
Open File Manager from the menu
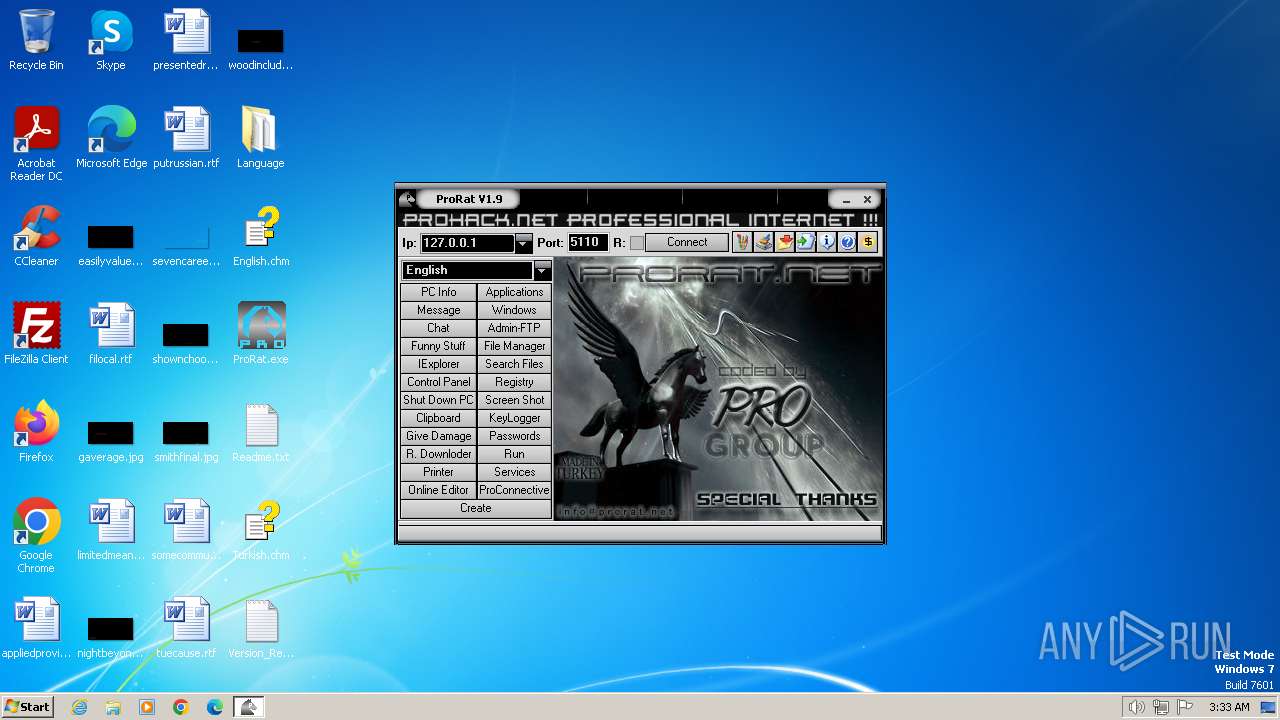click(x=514, y=346)
